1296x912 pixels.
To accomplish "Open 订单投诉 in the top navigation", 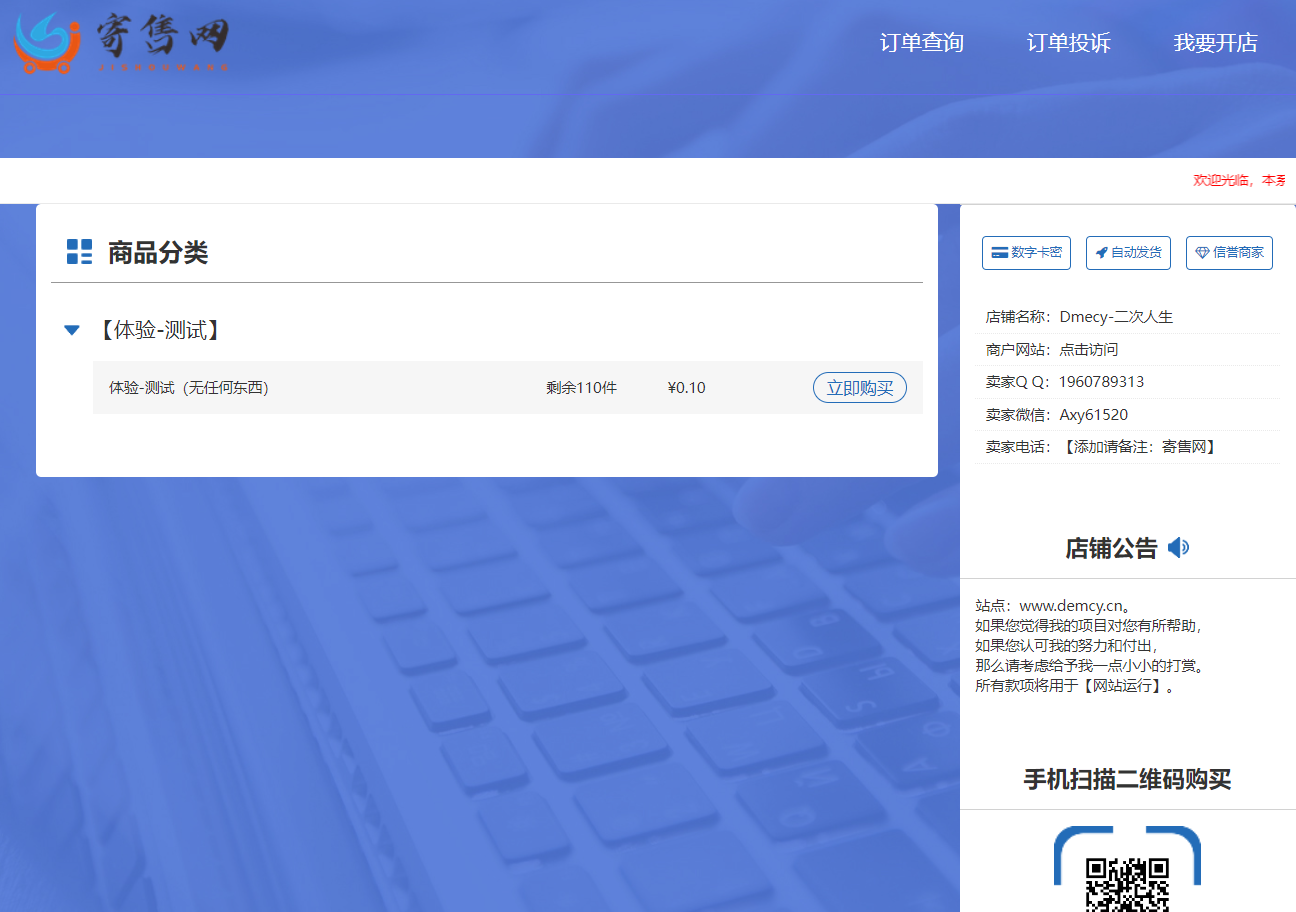I will point(1069,43).
